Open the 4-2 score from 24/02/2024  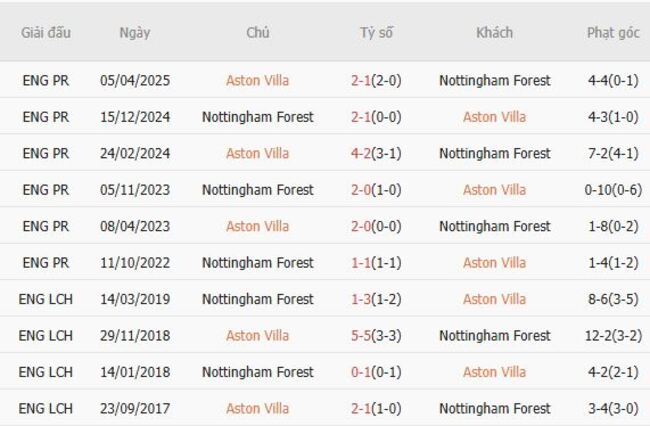point(362,153)
